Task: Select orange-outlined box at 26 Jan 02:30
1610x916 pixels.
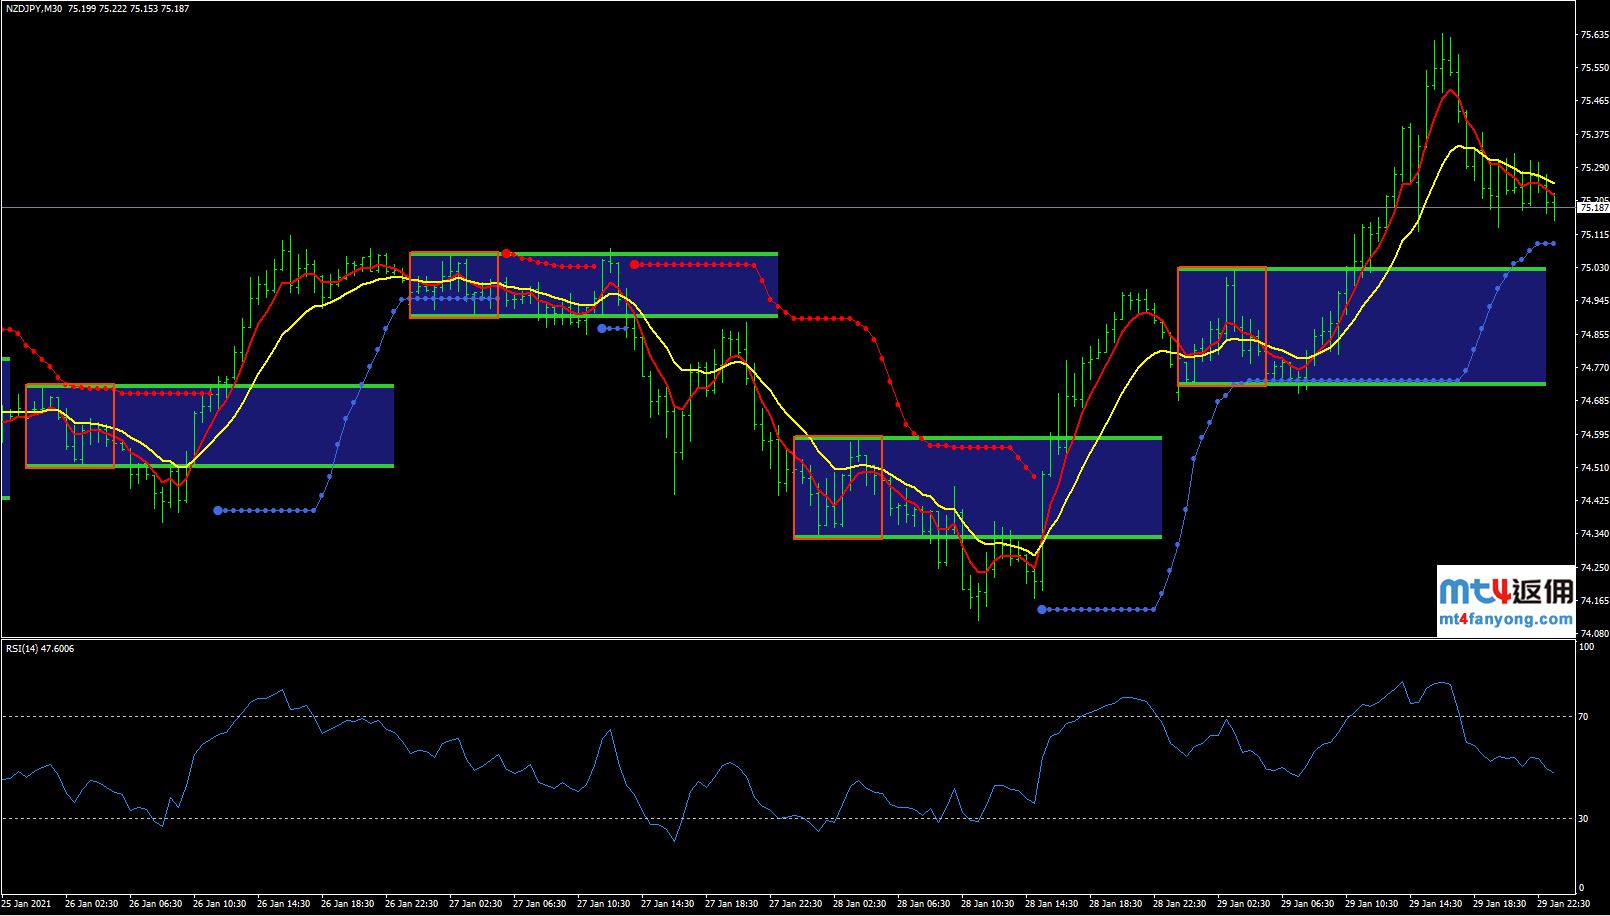Action: click(70, 426)
